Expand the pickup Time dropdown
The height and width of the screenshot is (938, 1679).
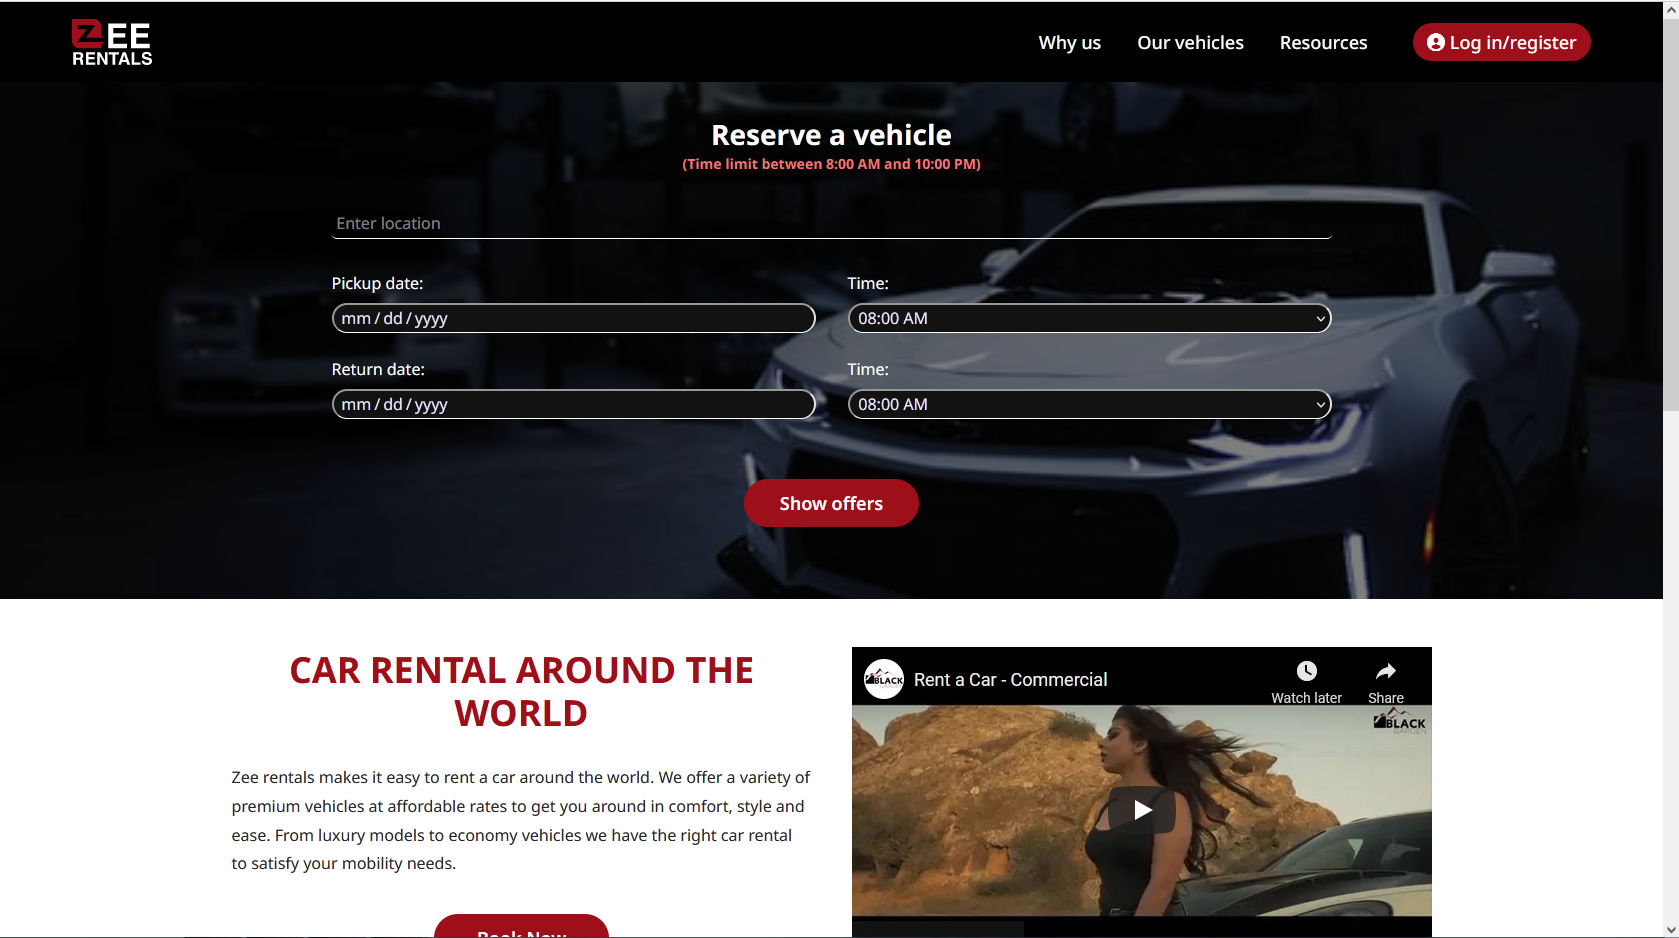coord(1089,318)
